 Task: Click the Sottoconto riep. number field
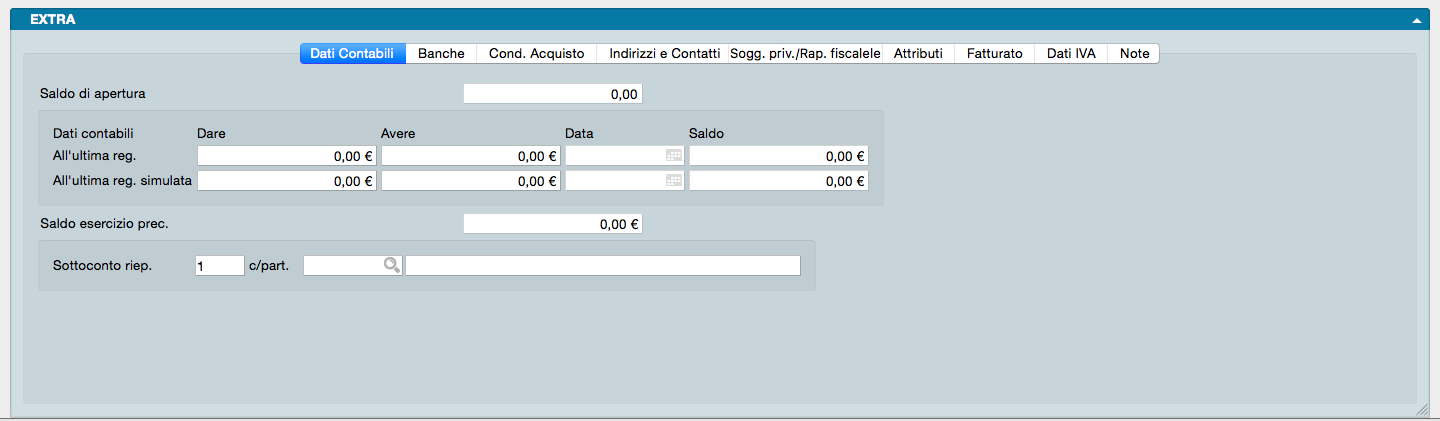[x=220, y=266]
